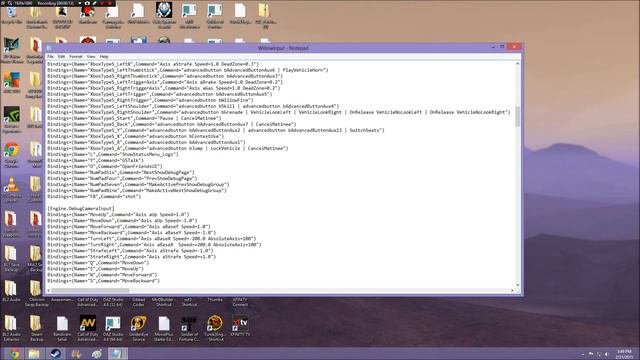The image size is (640, 360).
Task: Open the dropdown arrow in the recording bar
Action: tap(80, 3)
